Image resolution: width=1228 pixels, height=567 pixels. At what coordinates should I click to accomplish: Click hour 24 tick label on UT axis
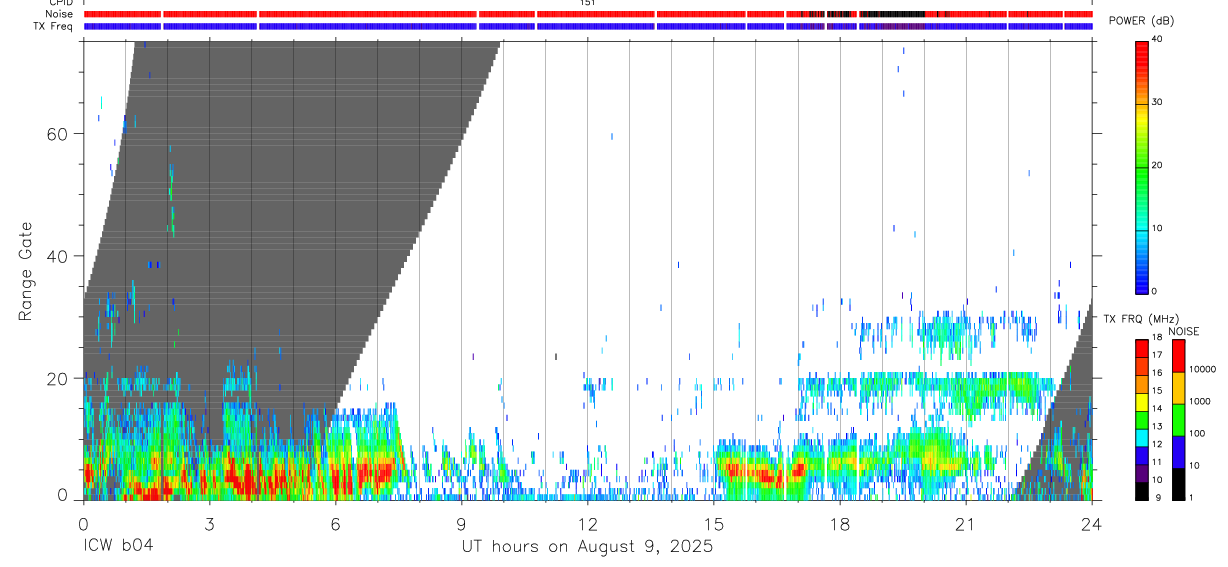(x=1091, y=523)
